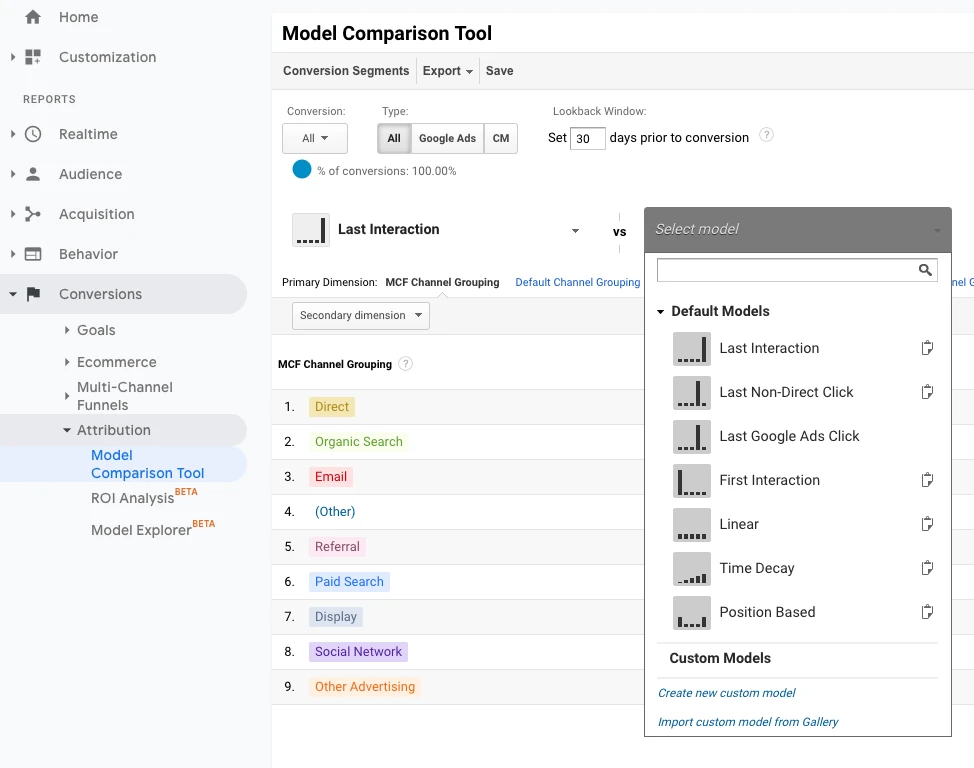Select the All type toggle
Screen dimensions: 974x768
(394, 139)
